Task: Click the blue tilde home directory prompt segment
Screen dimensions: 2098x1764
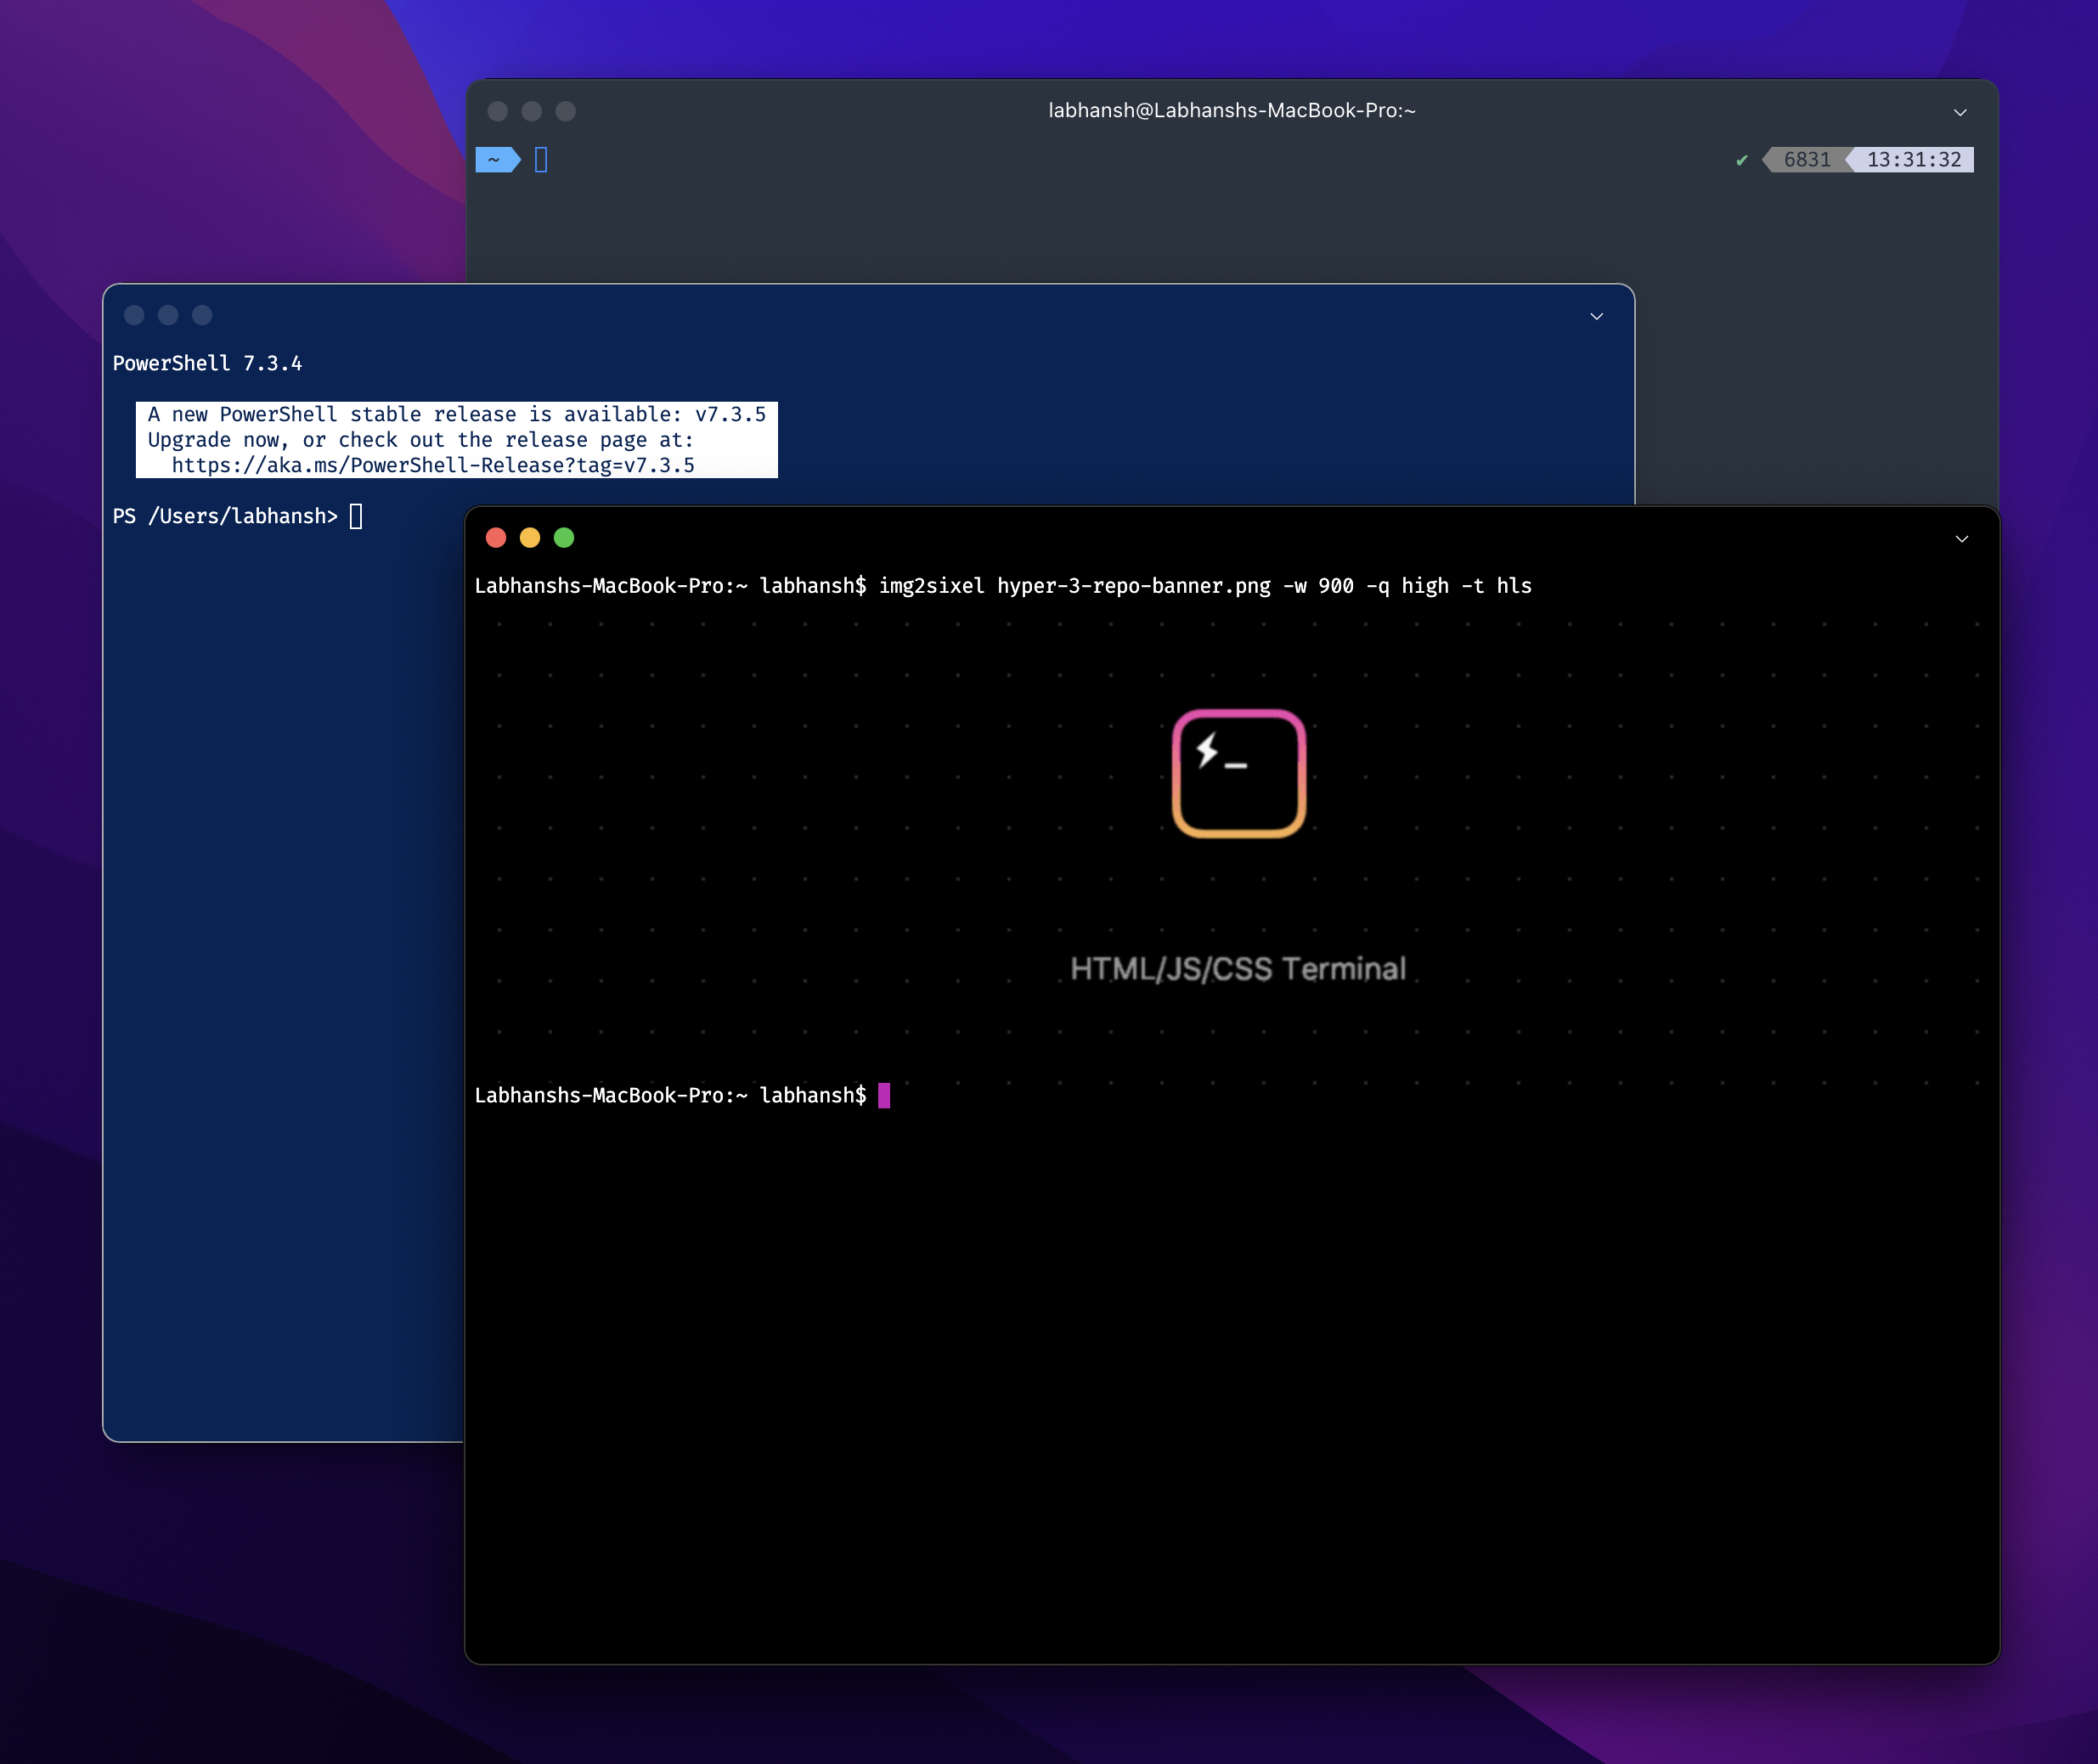Action: point(496,160)
